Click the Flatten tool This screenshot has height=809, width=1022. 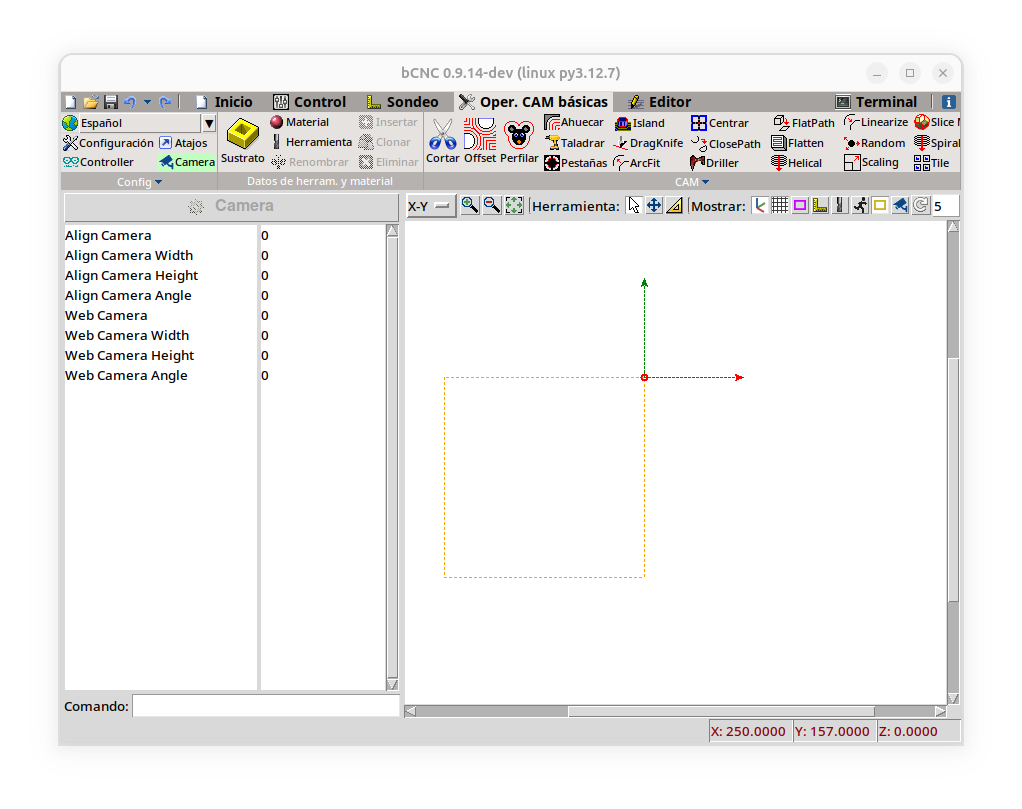pos(798,143)
